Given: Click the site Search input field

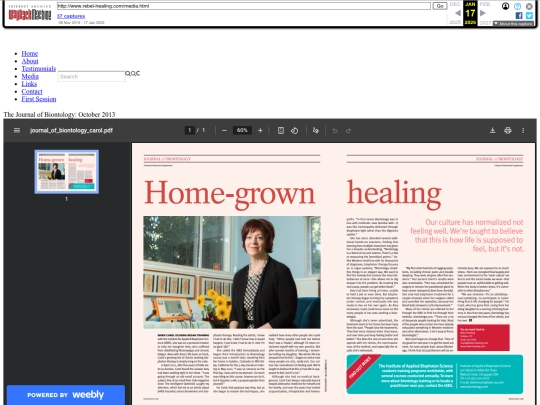Looking at the screenshot, I should click(x=91, y=76).
